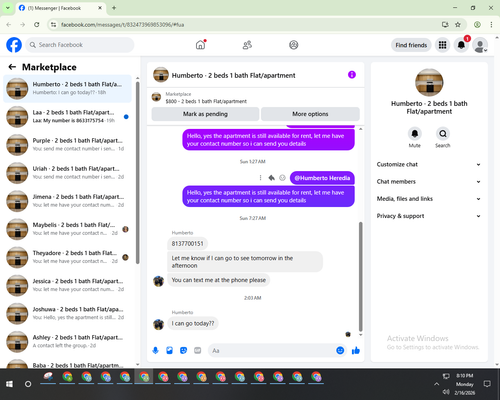The width and height of the screenshot is (500, 400).
Task: Open the $800 Marketplace listing link
Action: [x=206, y=101]
